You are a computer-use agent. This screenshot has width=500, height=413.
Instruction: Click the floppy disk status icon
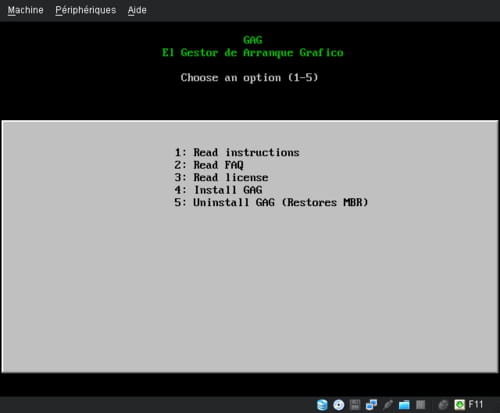pos(355,405)
